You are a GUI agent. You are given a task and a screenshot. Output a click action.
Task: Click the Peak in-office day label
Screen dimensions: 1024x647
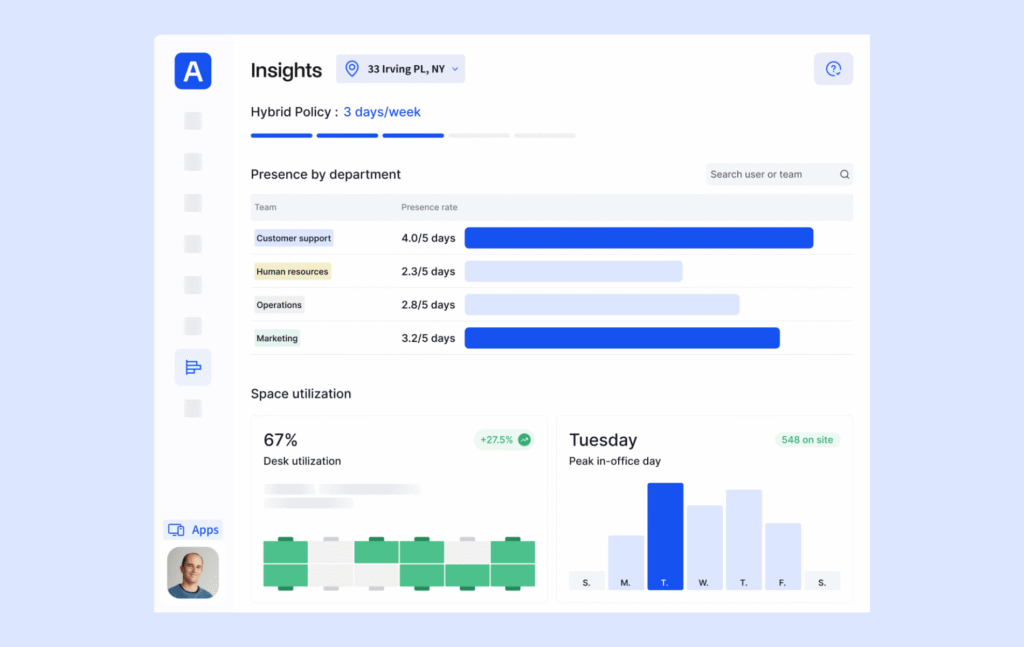point(615,461)
